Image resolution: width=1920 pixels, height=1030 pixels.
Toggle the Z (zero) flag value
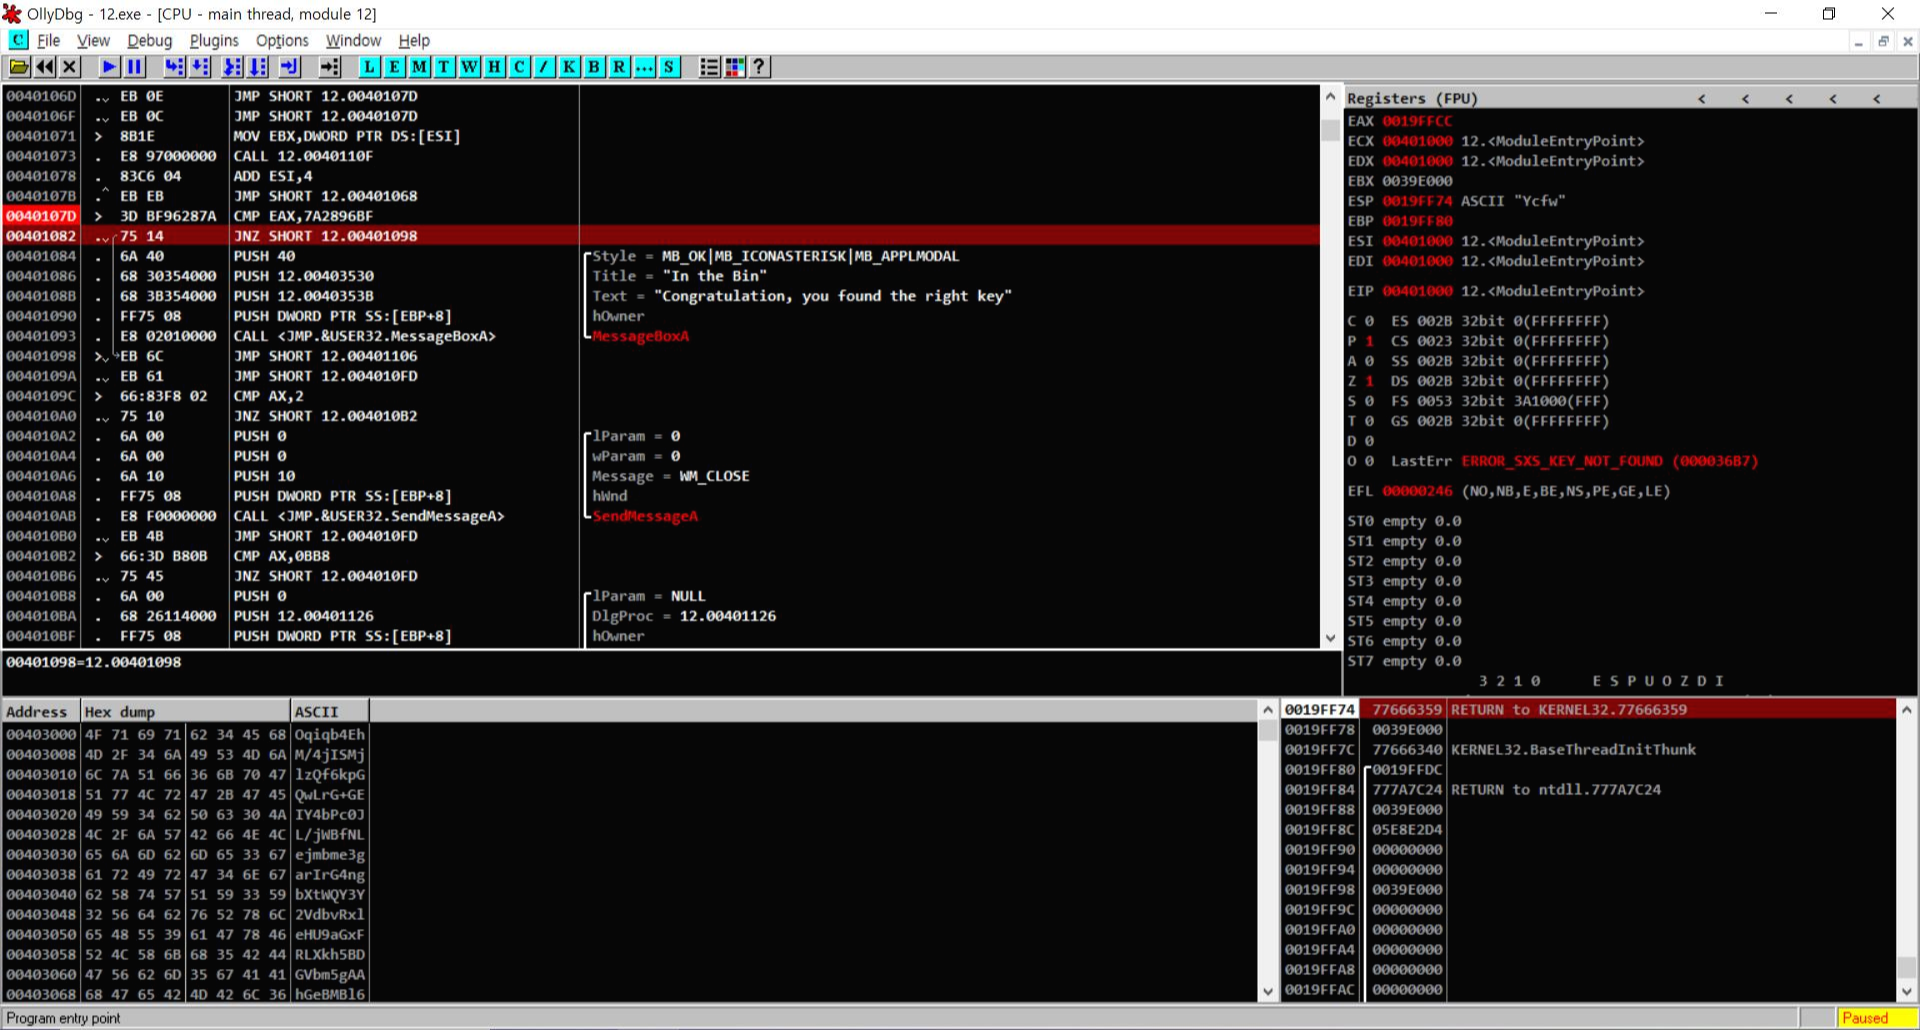click(1369, 381)
